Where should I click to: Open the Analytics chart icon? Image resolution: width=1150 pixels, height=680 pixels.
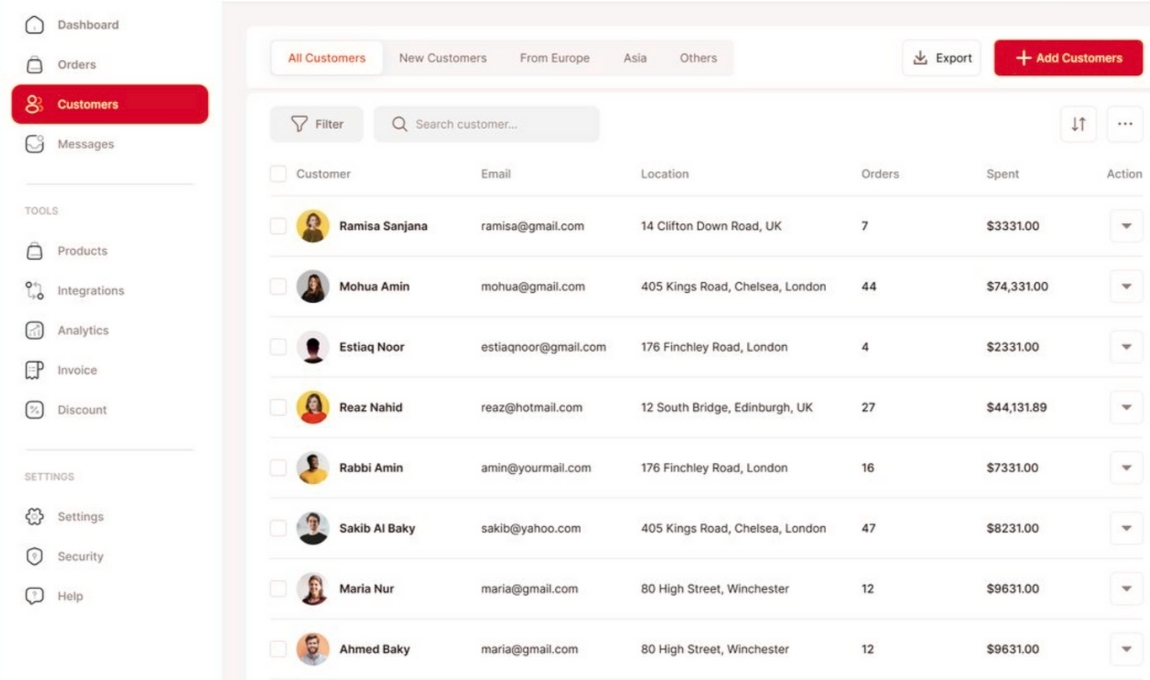click(x=34, y=330)
